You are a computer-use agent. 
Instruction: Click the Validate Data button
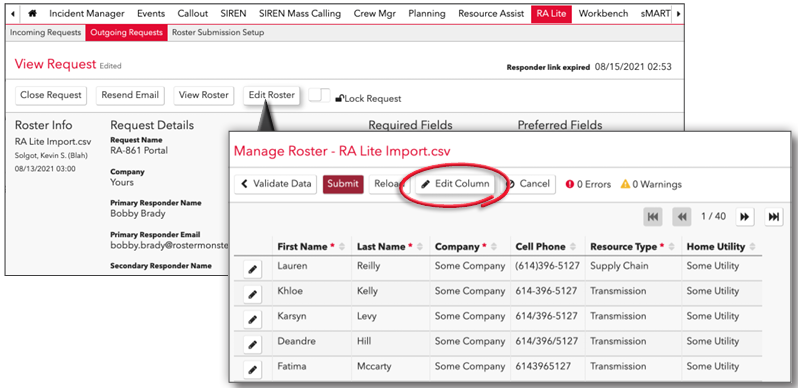(x=276, y=184)
